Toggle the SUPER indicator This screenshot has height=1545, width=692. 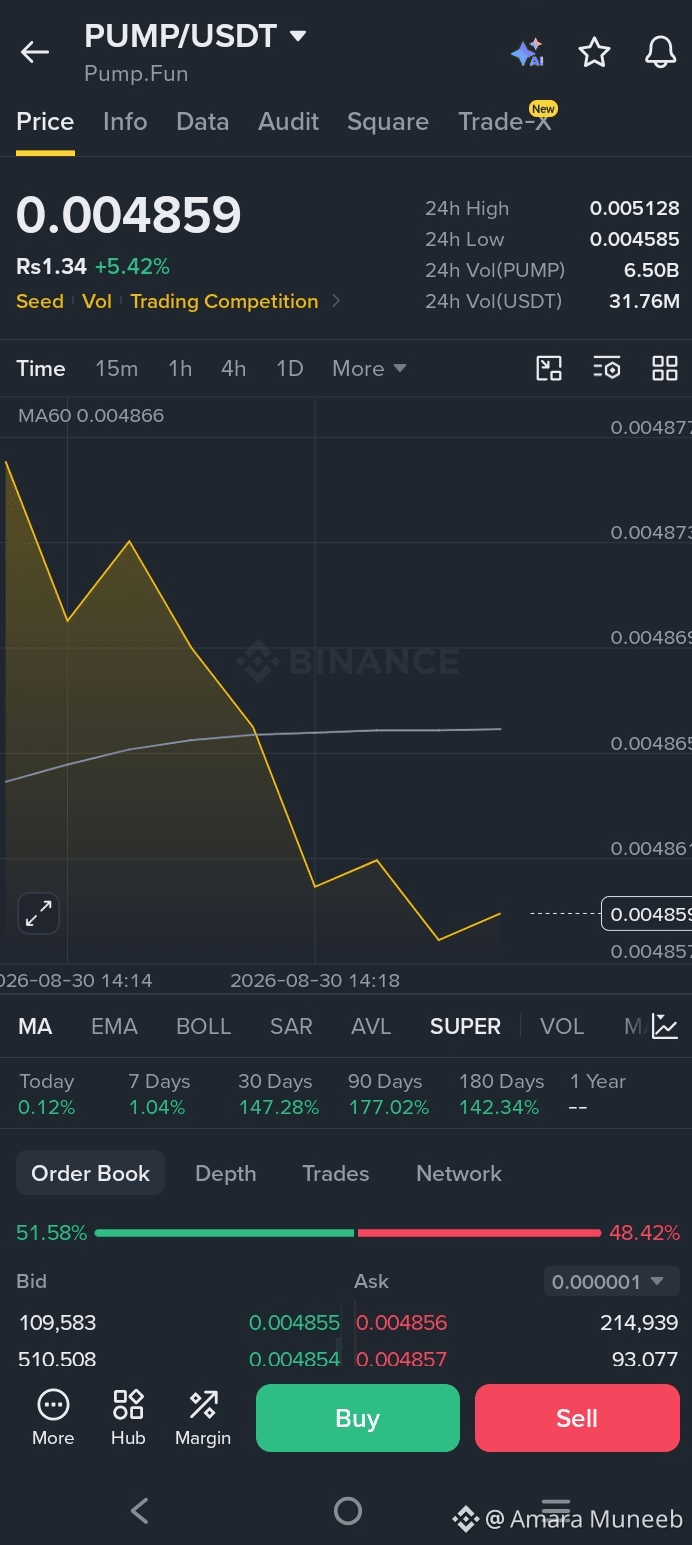click(x=465, y=1026)
